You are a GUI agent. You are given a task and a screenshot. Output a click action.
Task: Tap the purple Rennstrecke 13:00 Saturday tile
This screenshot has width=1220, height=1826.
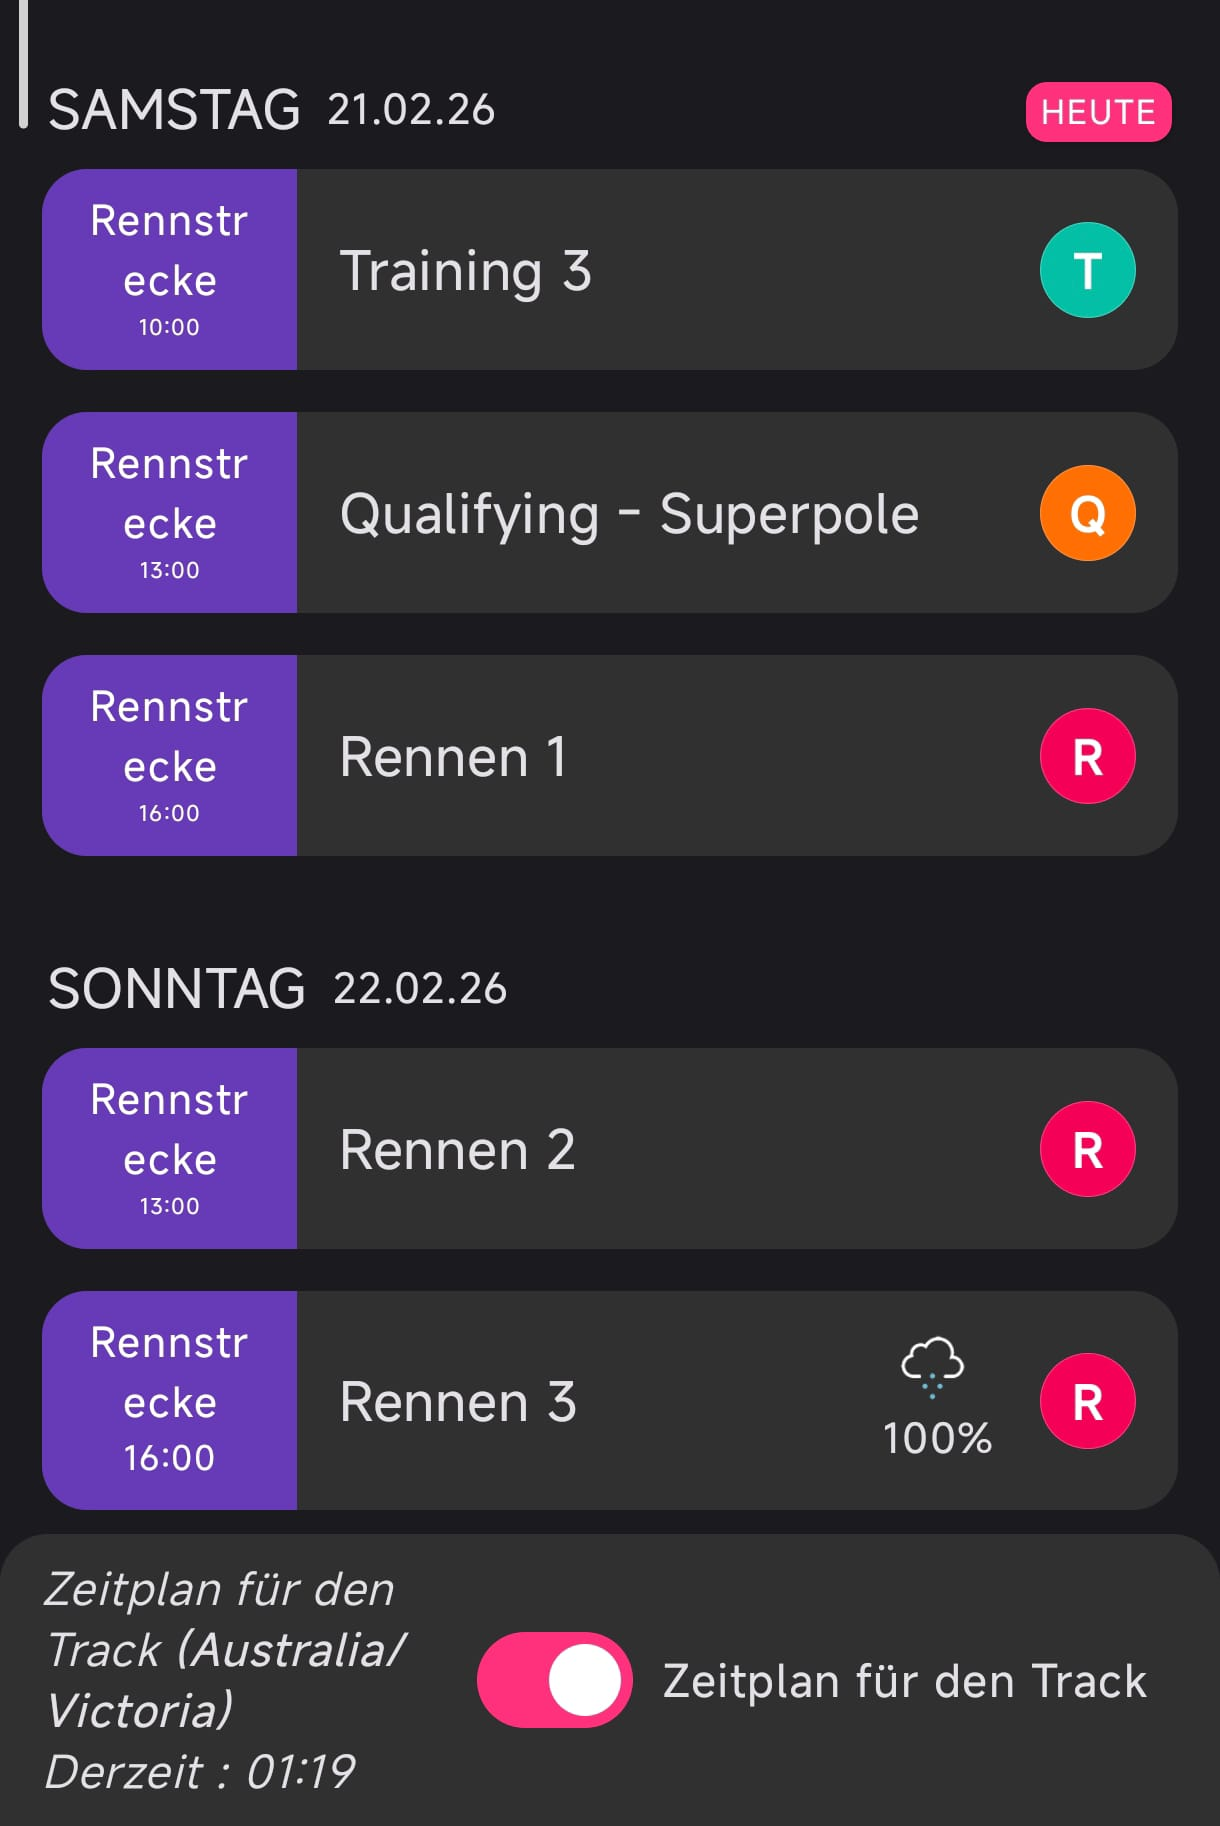click(x=169, y=513)
